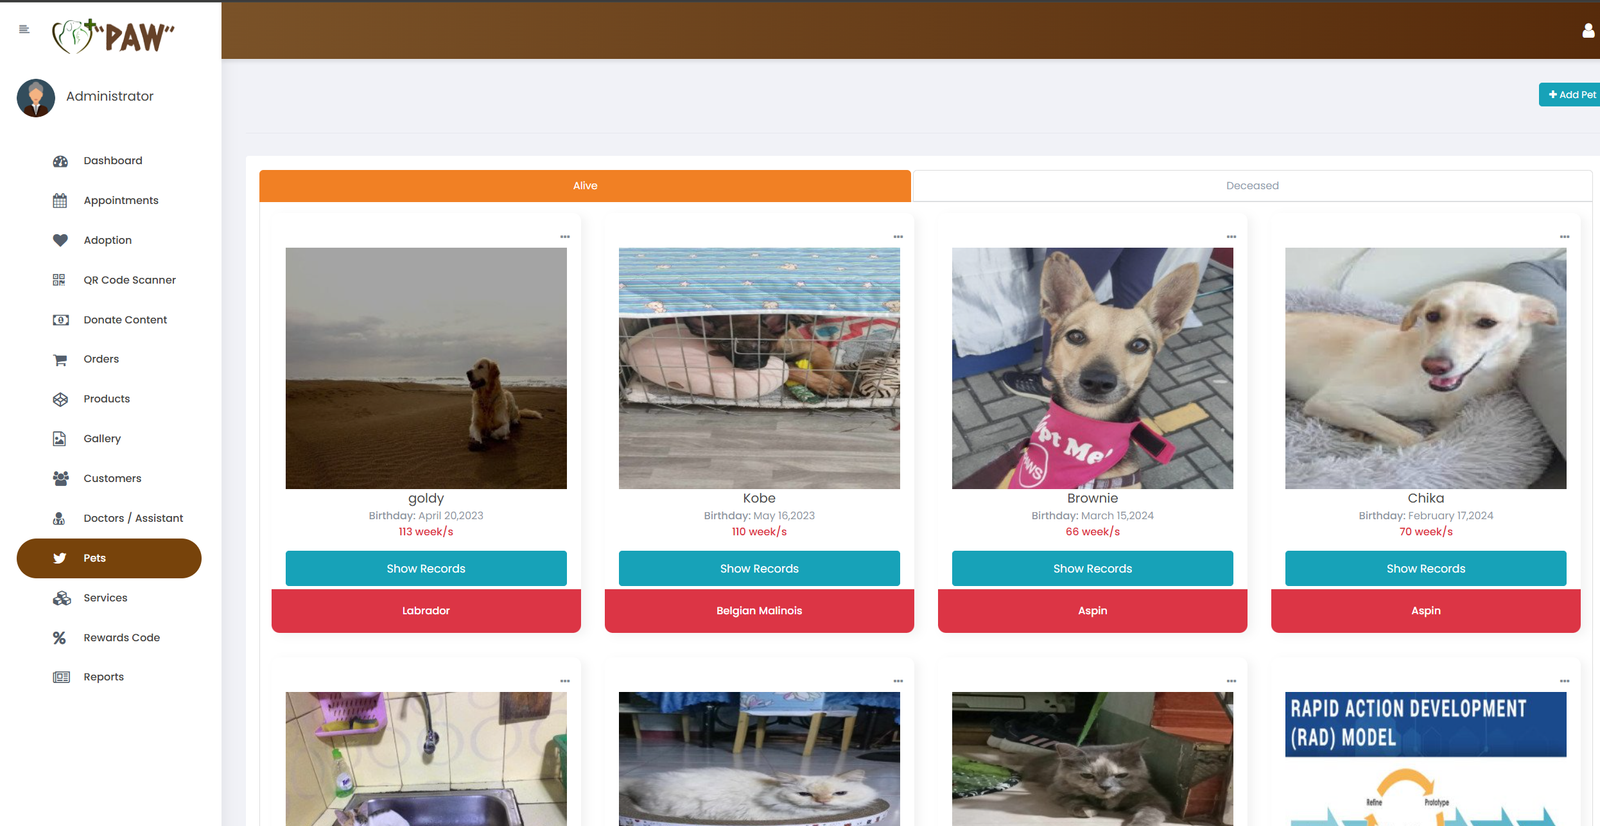This screenshot has height=826, width=1600.
Task: Expand the three-dot menu on Kobe's card
Action: tap(898, 237)
